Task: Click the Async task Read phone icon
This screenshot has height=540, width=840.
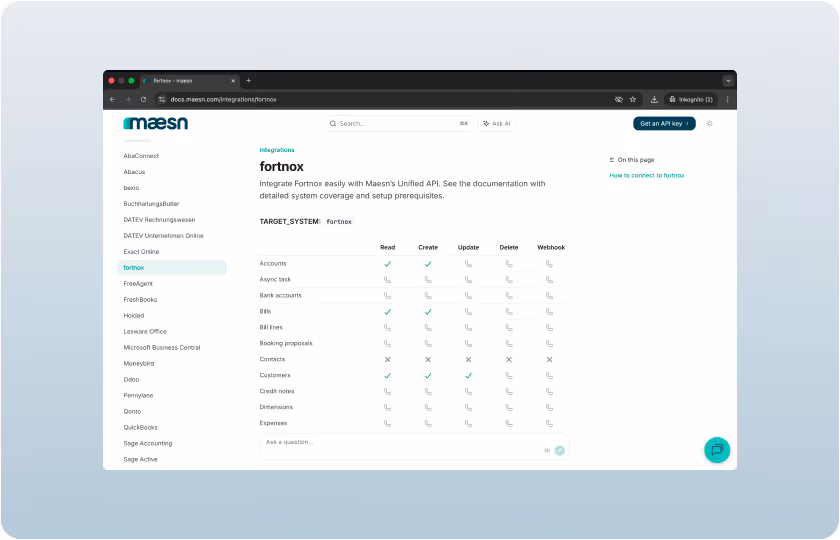Action: click(387, 280)
